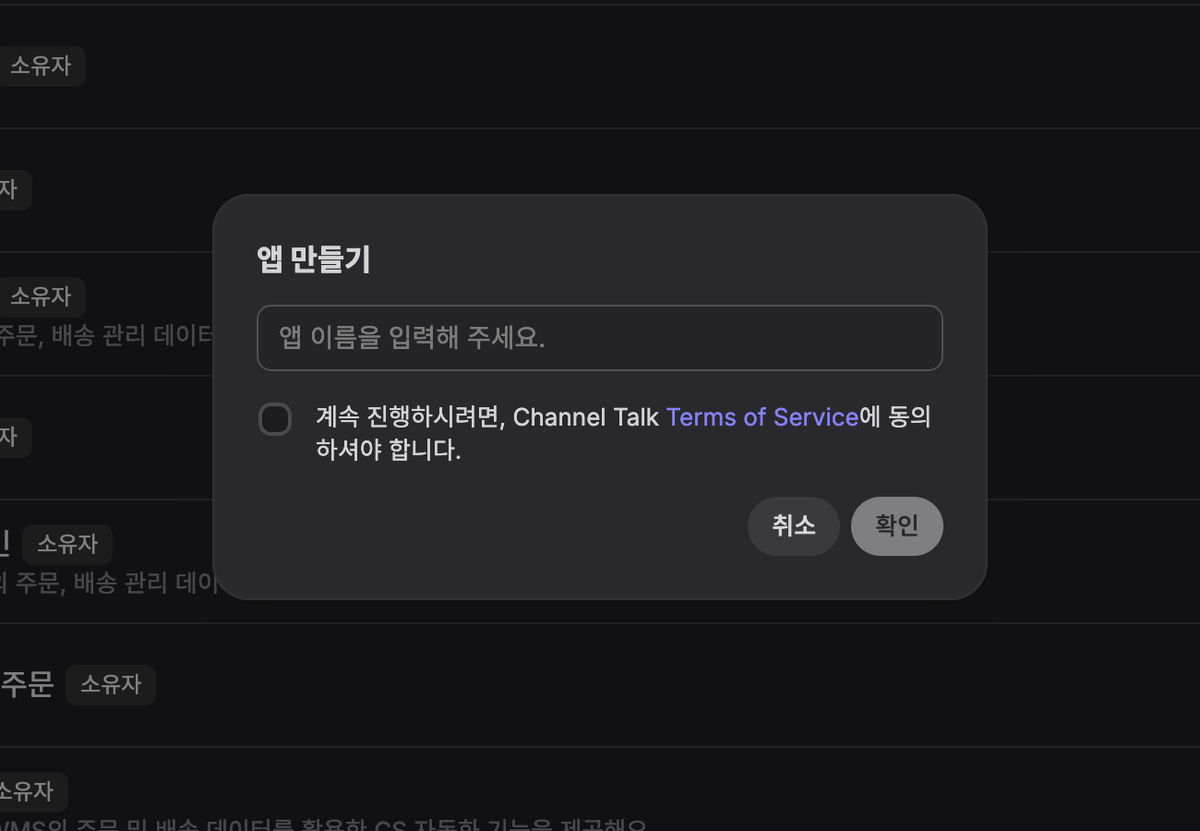Cancel the dialog with 취소

[x=793, y=526]
